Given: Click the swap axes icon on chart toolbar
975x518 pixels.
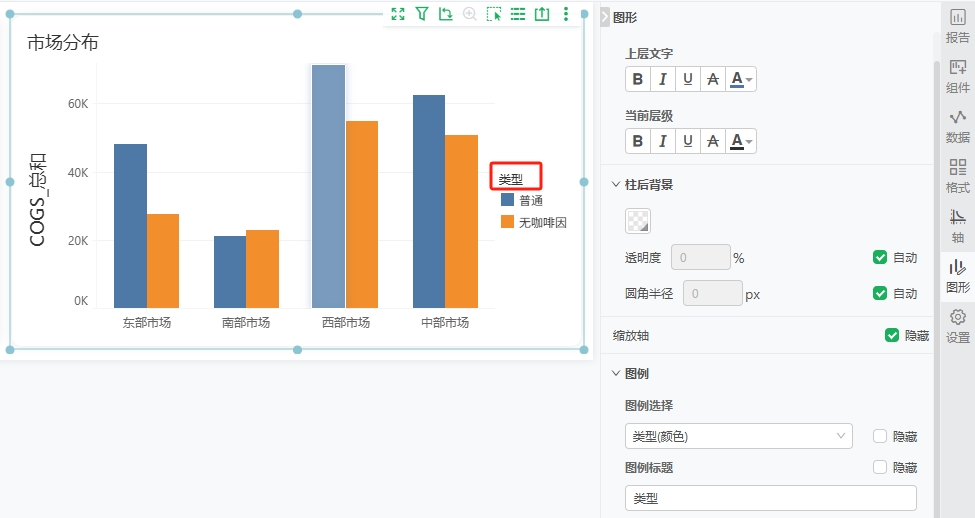Looking at the screenshot, I should [446, 14].
